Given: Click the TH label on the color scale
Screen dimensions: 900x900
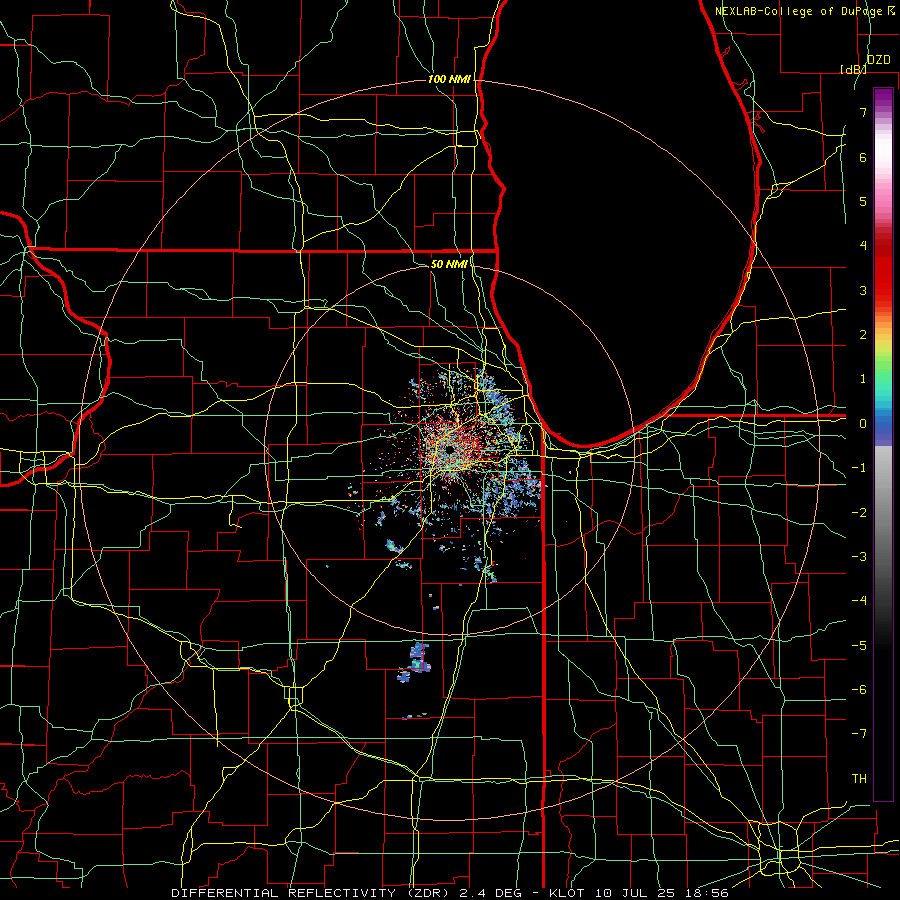Looking at the screenshot, I should coord(859,779).
